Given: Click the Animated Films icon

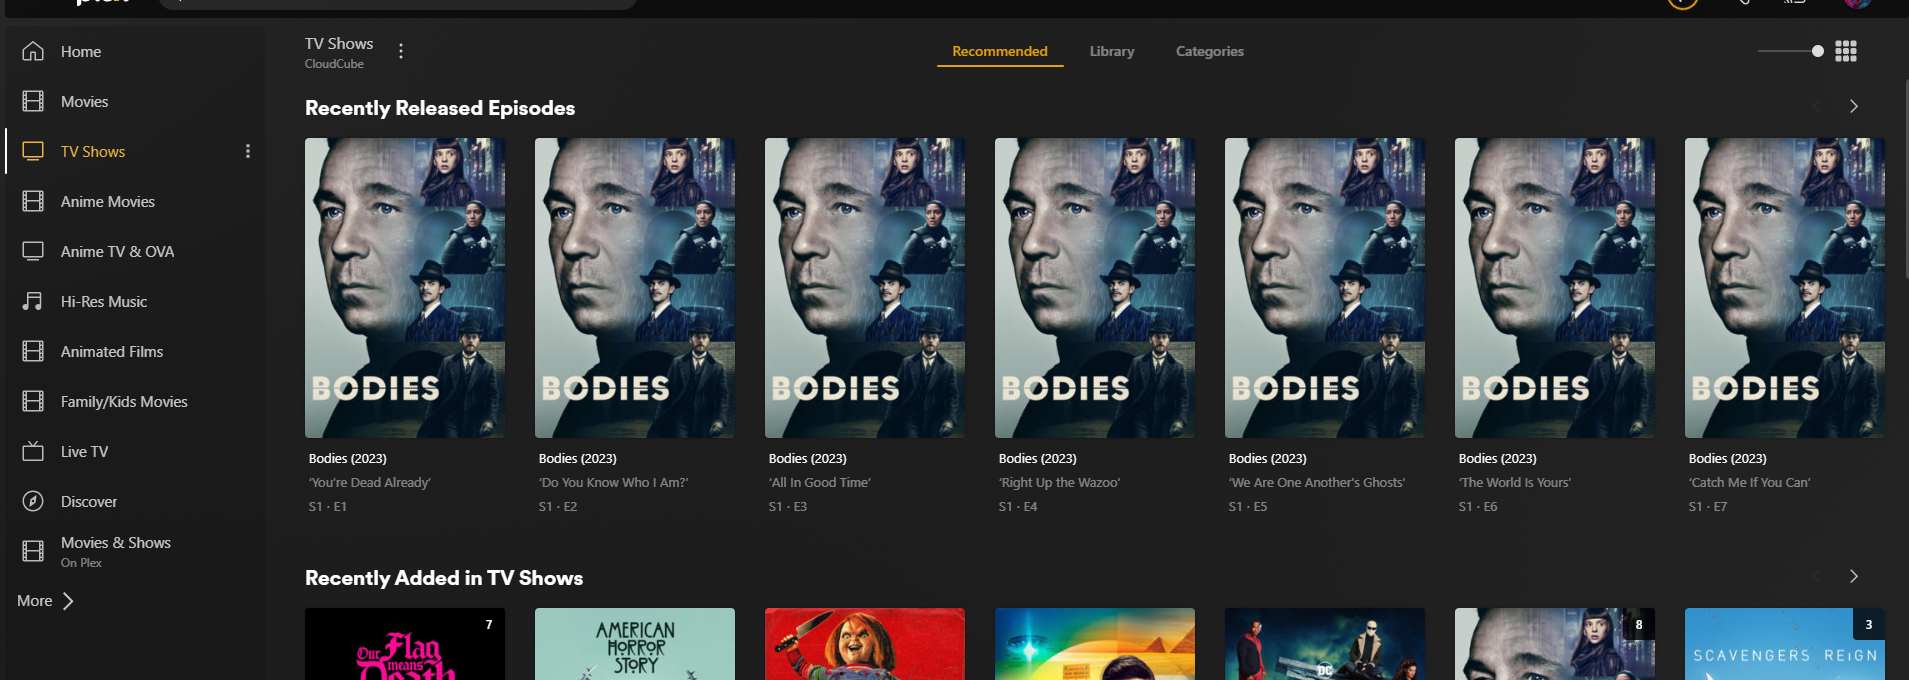Looking at the screenshot, I should click(33, 351).
